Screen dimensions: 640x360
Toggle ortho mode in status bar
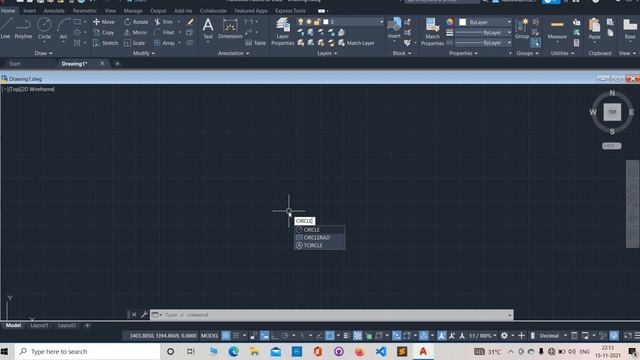tap(275, 336)
